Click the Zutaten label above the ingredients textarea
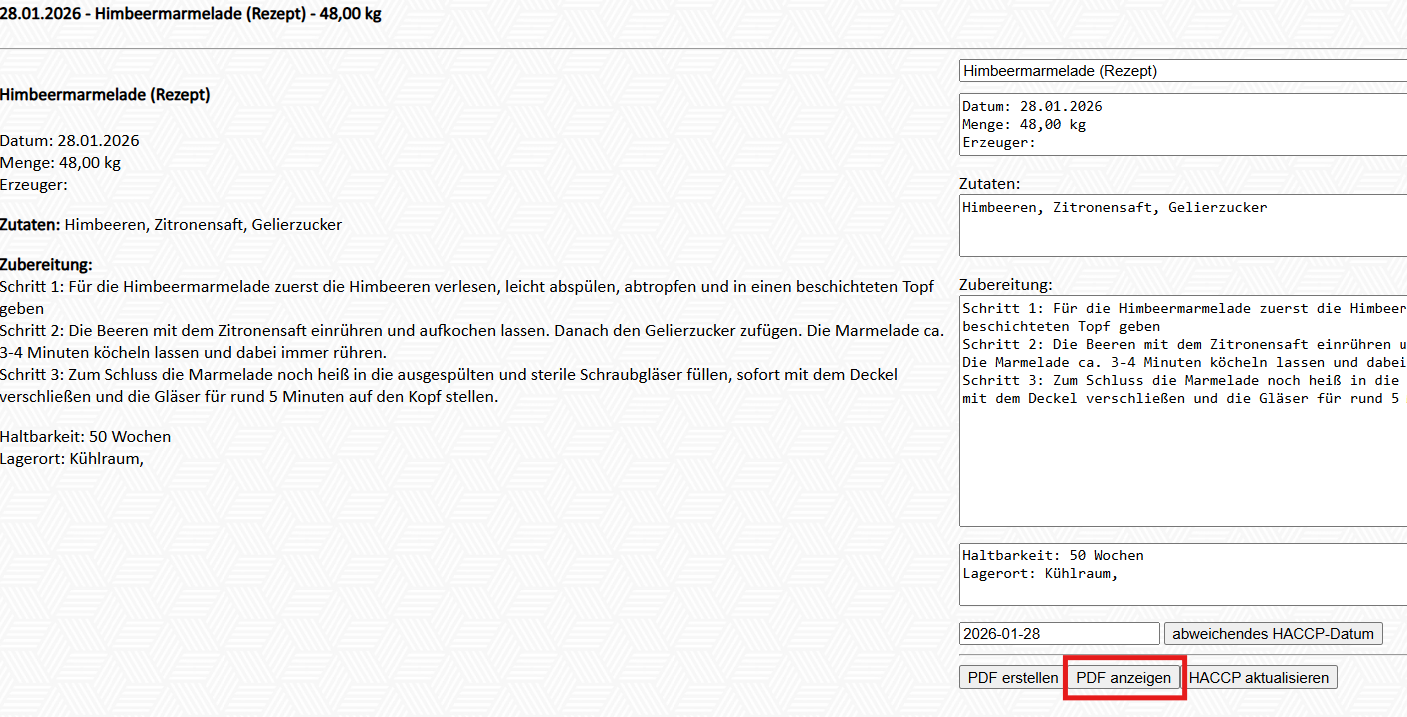The height and width of the screenshot is (717, 1407). pyautogui.click(x=989, y=184)
